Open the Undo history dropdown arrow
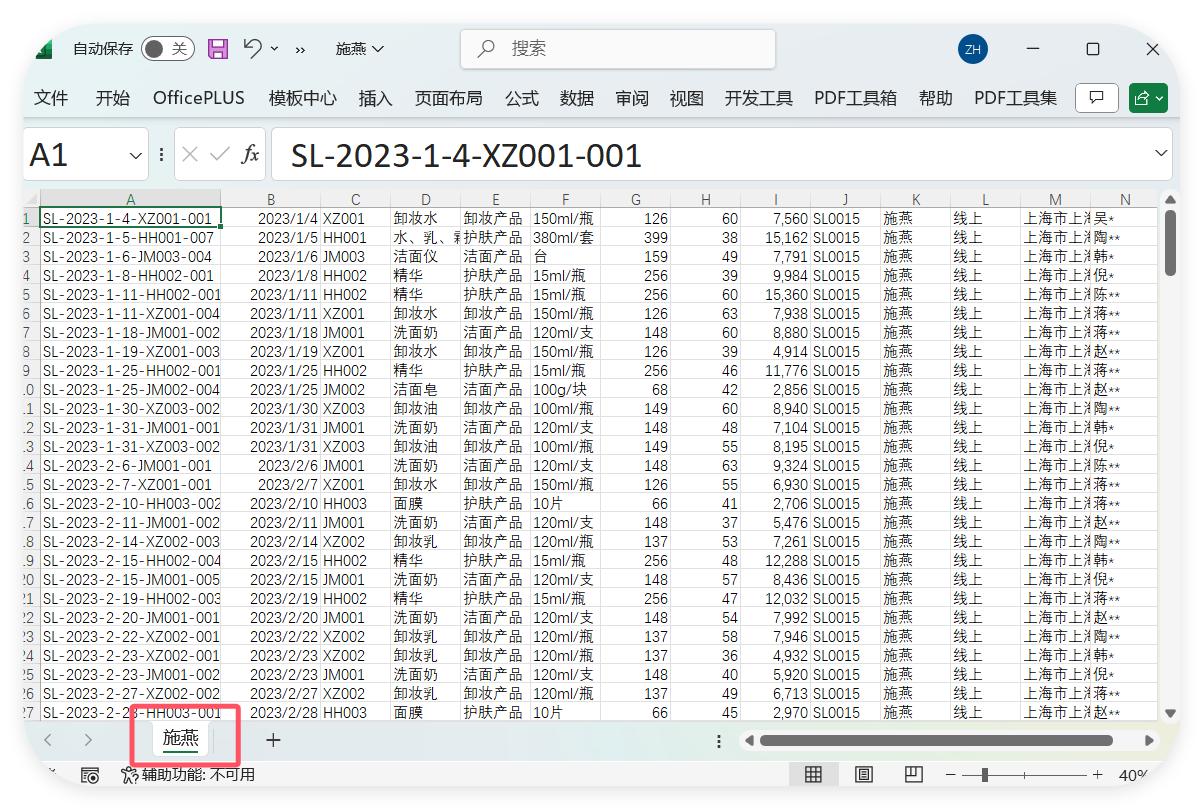Viewport: 1203px width, 809px height. [x=275, y=49]
